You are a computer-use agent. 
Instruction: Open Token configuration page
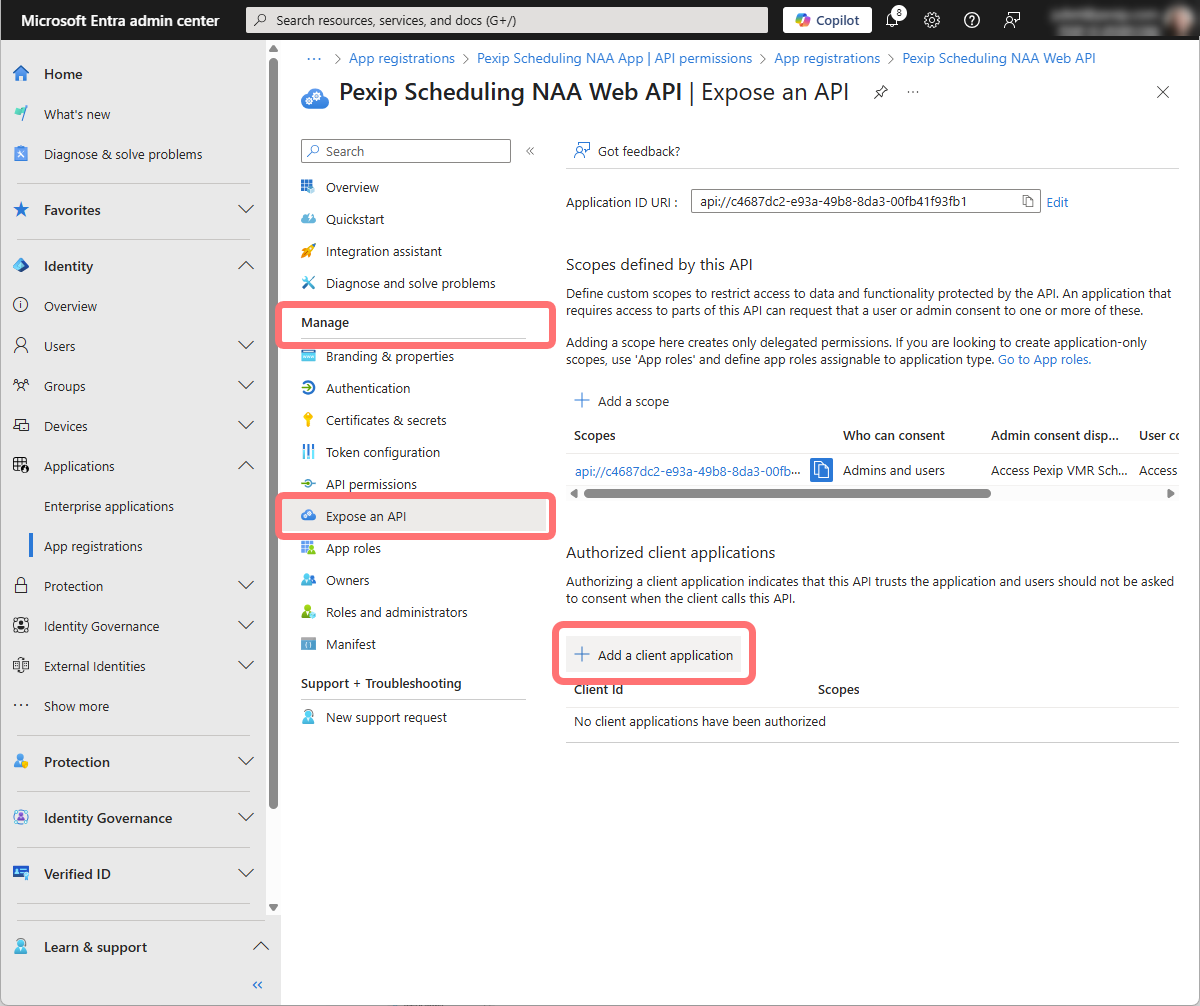(x=382, y=452)
